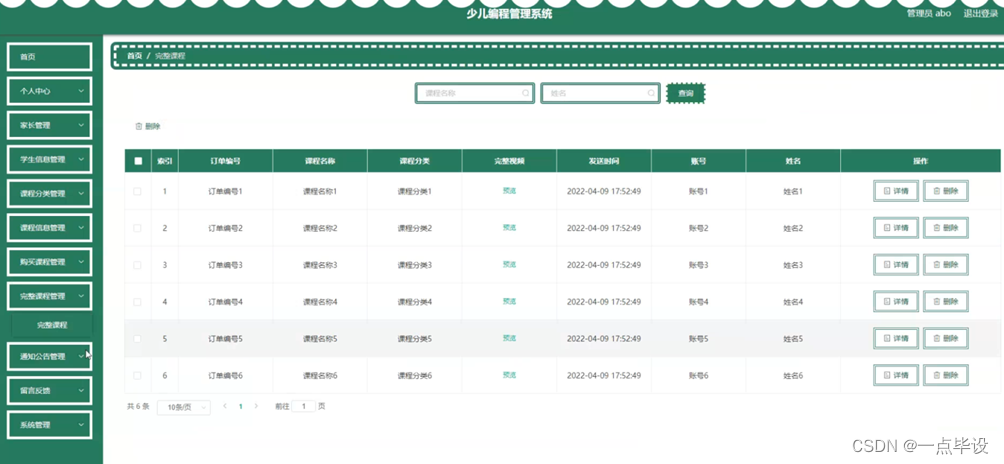Expand the 课程信息管理 sidebar menu
Screen dimensions: 1004x464
coord(49,228)
